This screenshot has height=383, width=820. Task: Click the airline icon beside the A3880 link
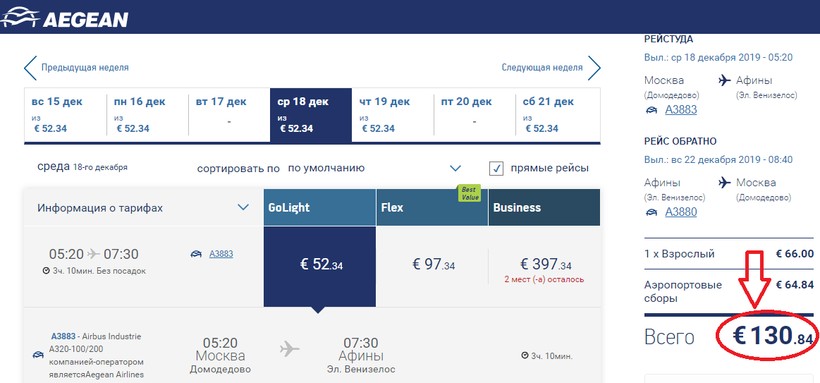click(x=652, y=212)
